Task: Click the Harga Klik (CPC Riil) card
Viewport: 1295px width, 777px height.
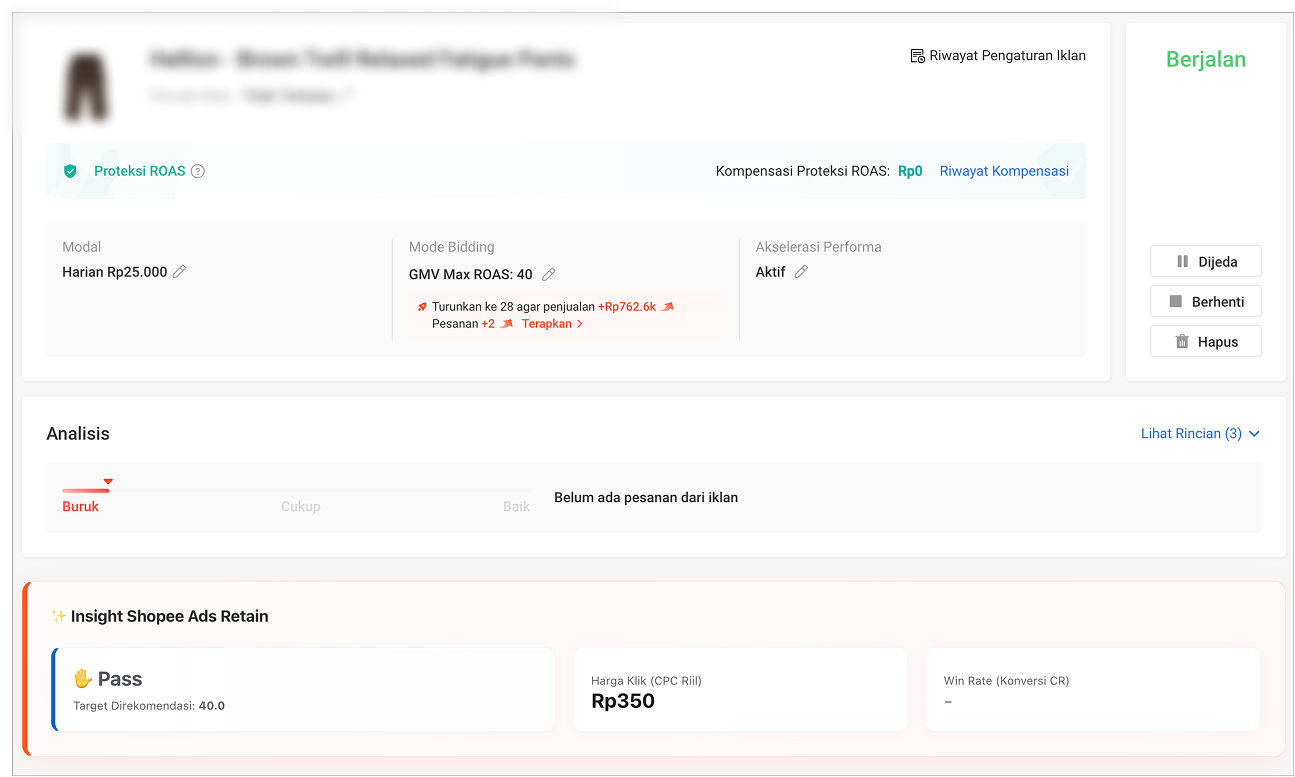Action: click(739, 690)
